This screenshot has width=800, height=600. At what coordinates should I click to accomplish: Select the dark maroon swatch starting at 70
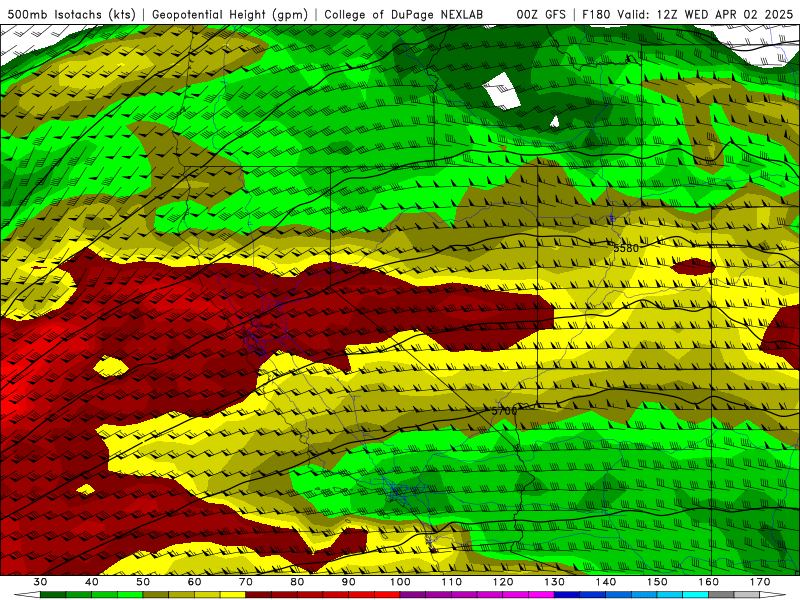pyautogui.click(x=259, y=595)
